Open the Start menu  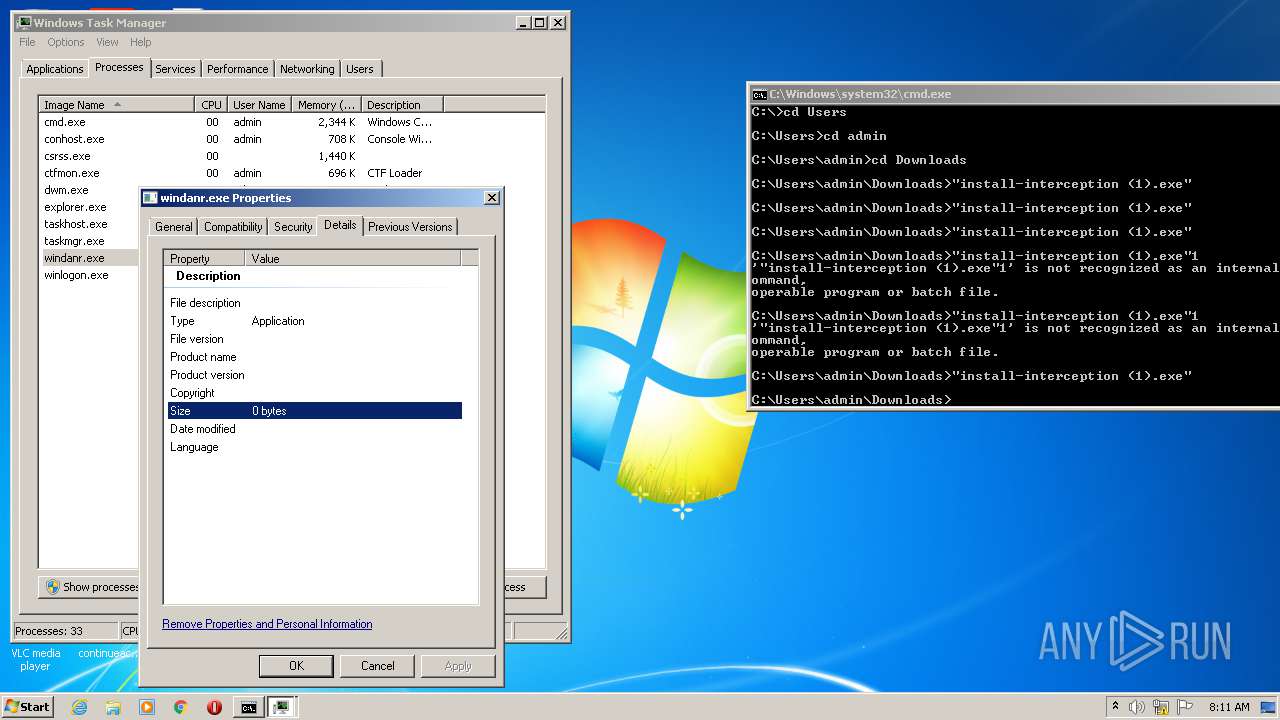point(27,706)
